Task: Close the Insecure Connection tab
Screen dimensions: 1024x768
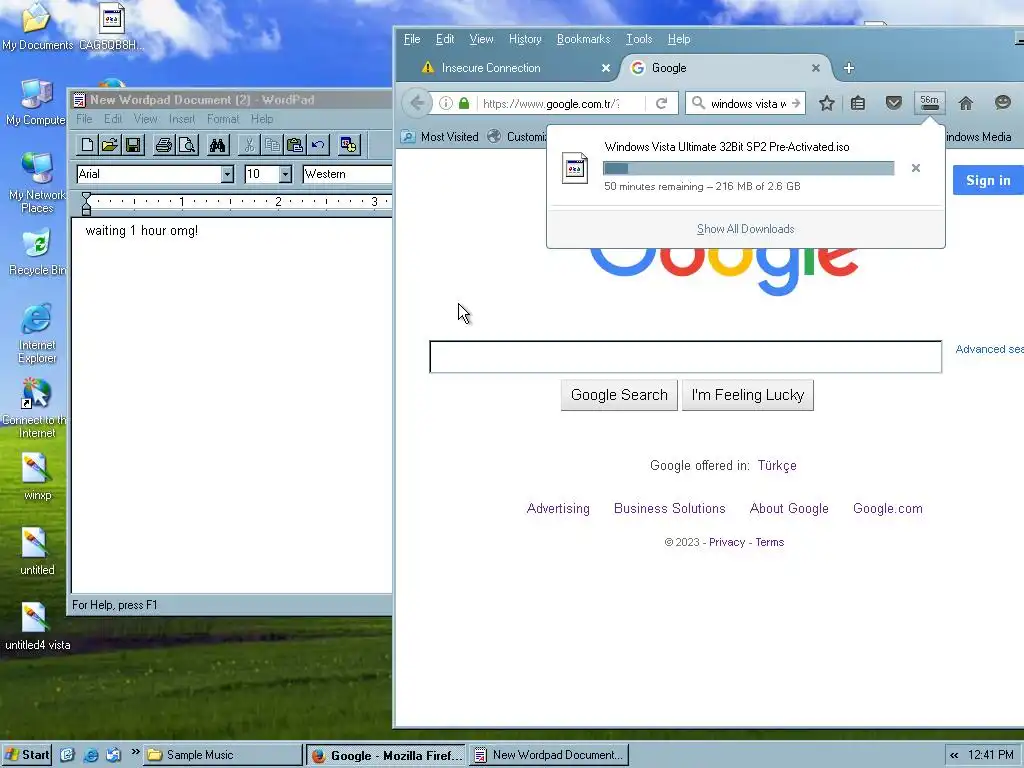Action: click(605, 68)
